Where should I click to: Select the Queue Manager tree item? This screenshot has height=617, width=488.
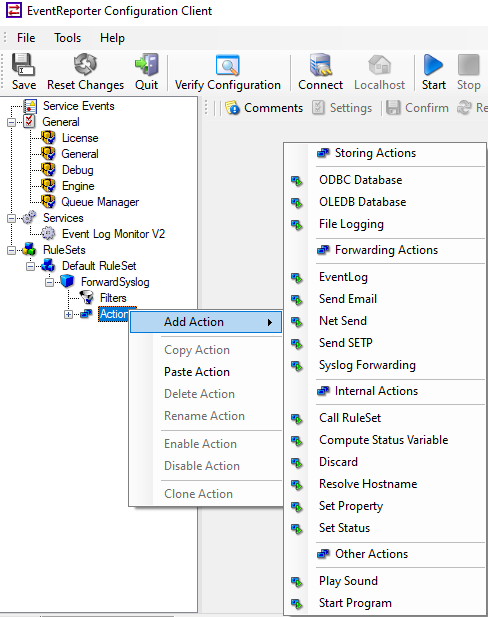(100, 202)
